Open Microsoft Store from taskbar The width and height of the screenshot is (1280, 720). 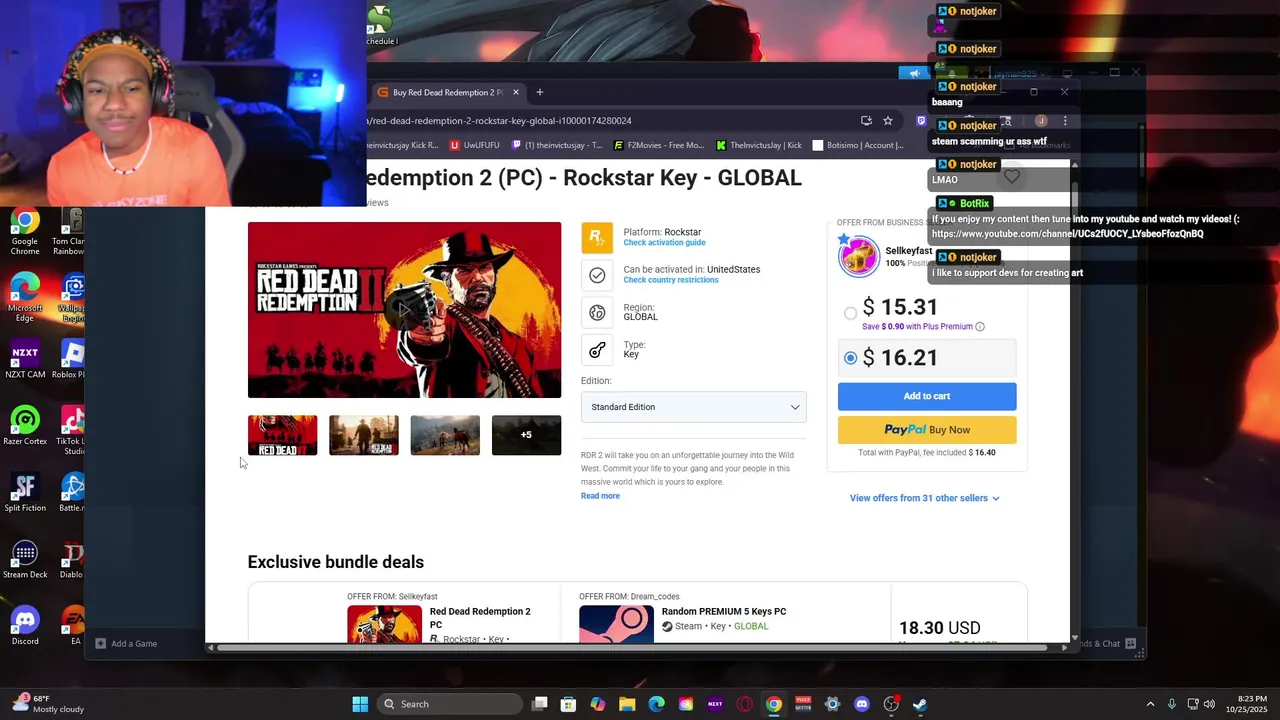pos(568,704)
